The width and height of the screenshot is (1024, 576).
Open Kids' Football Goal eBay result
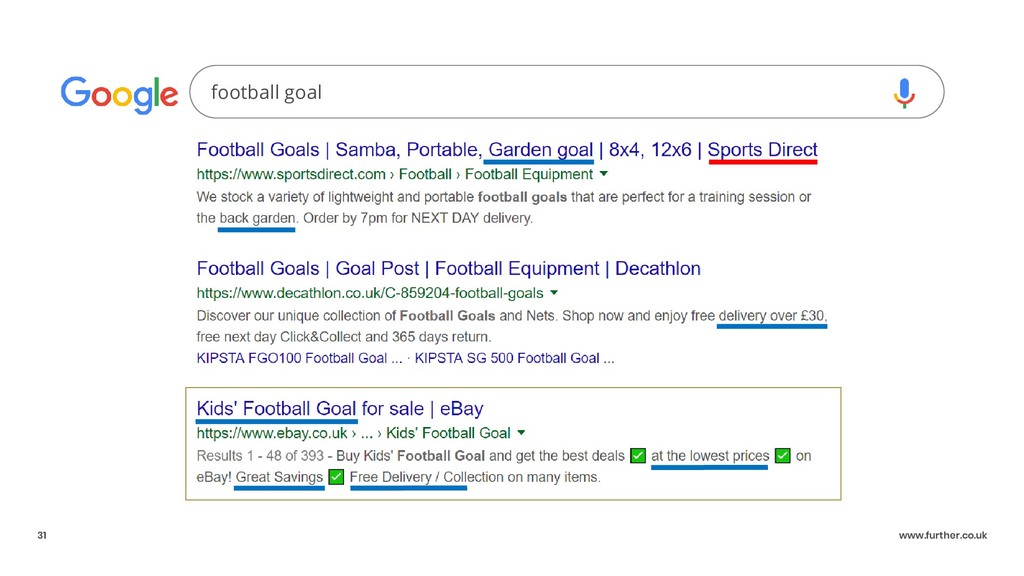pyautogui.click(x=340, y=409)
